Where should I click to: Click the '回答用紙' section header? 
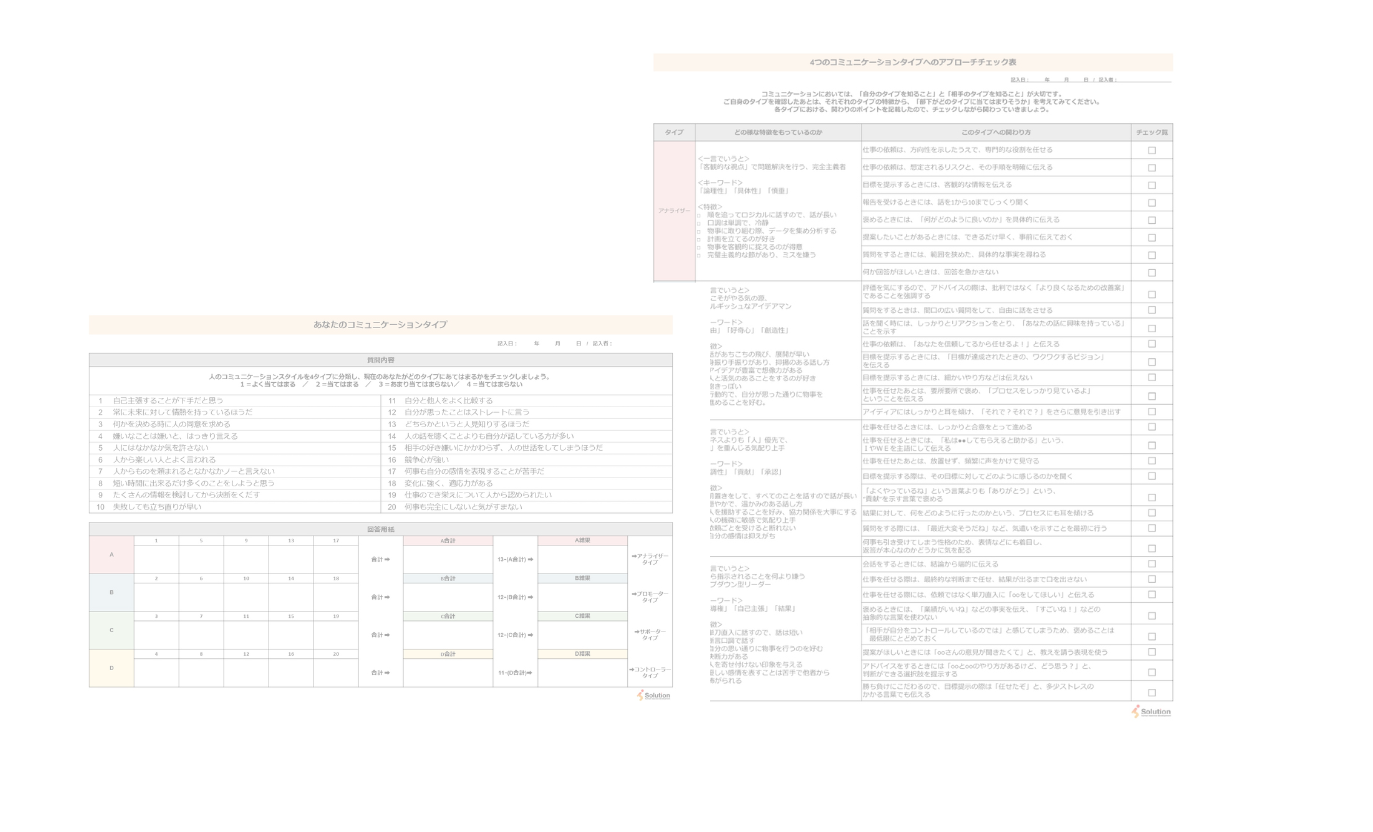[x=381, y=529]
